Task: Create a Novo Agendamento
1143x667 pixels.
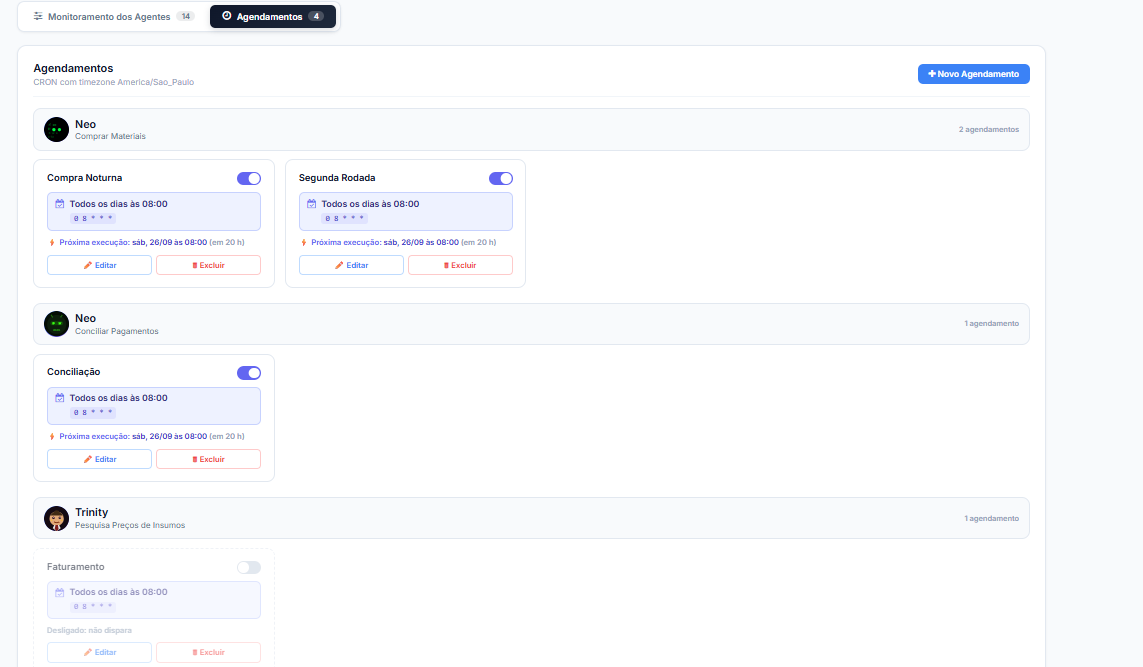Action: [x=973, y=74]
